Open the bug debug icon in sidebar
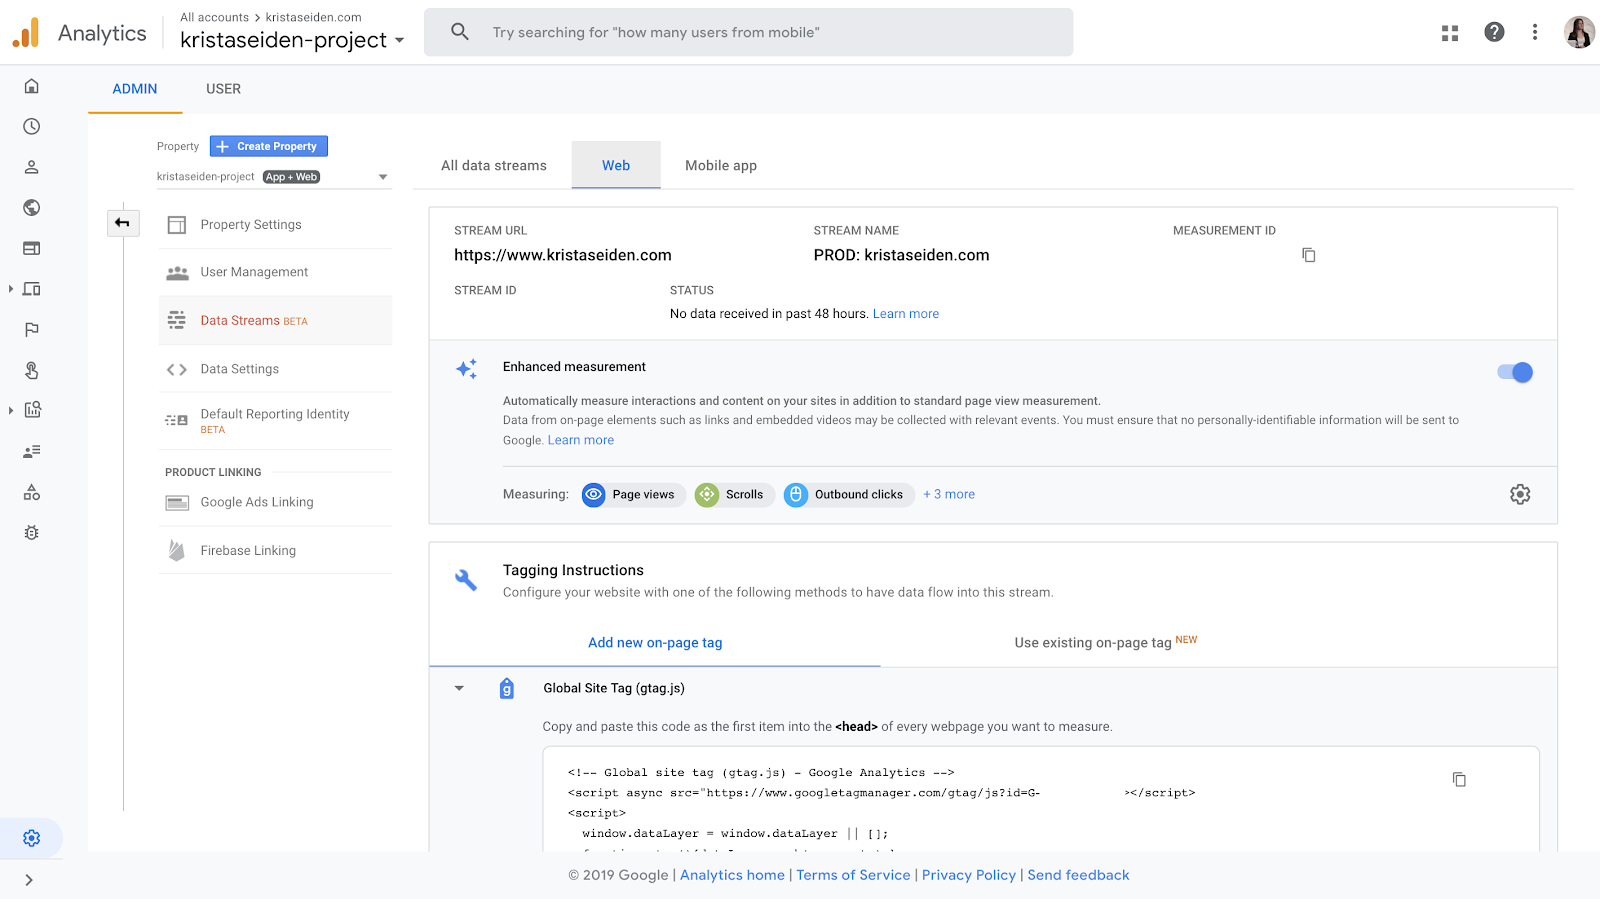 pos(32,533)
